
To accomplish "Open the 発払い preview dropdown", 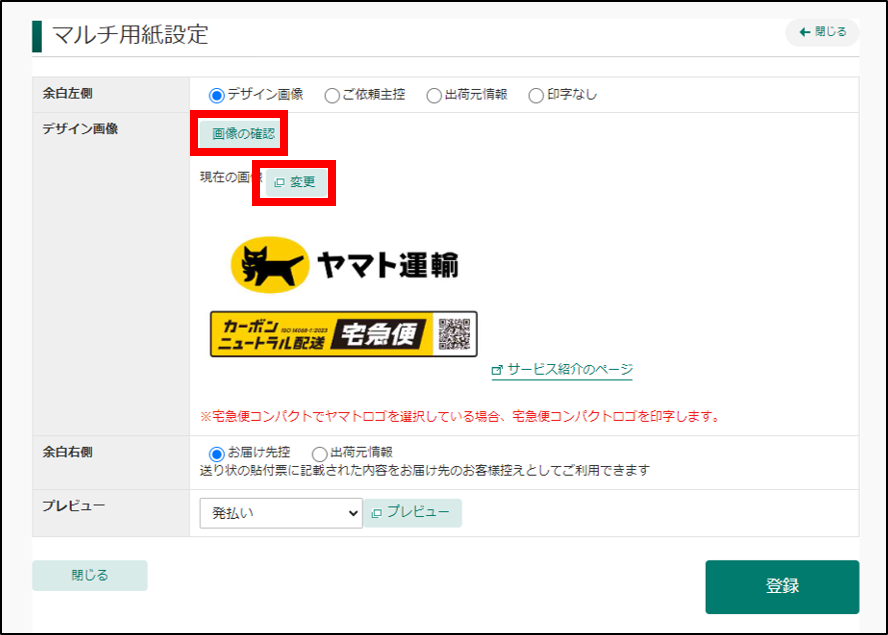I will click(281, 513).
